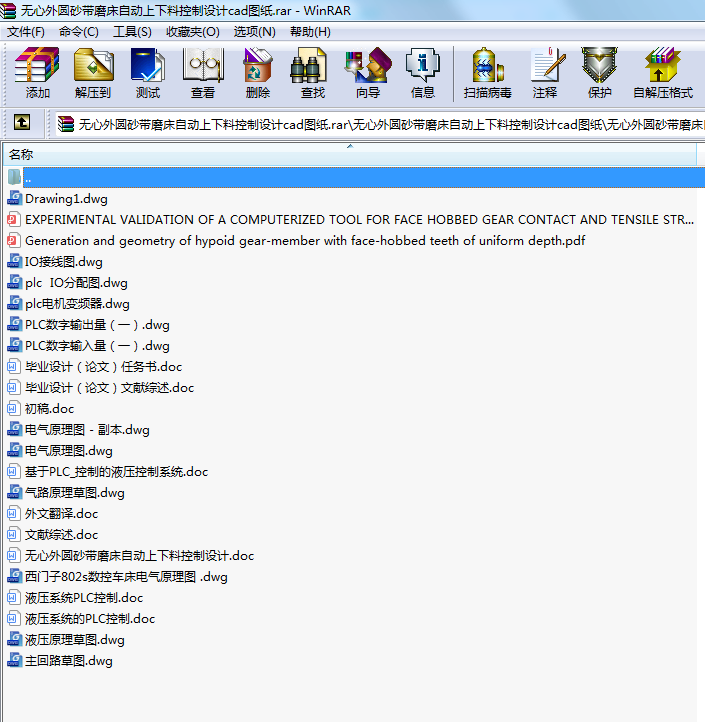The image size is (705, 722).
Task: Select the parent folder '..' entry
Action: tap(28, 177)
